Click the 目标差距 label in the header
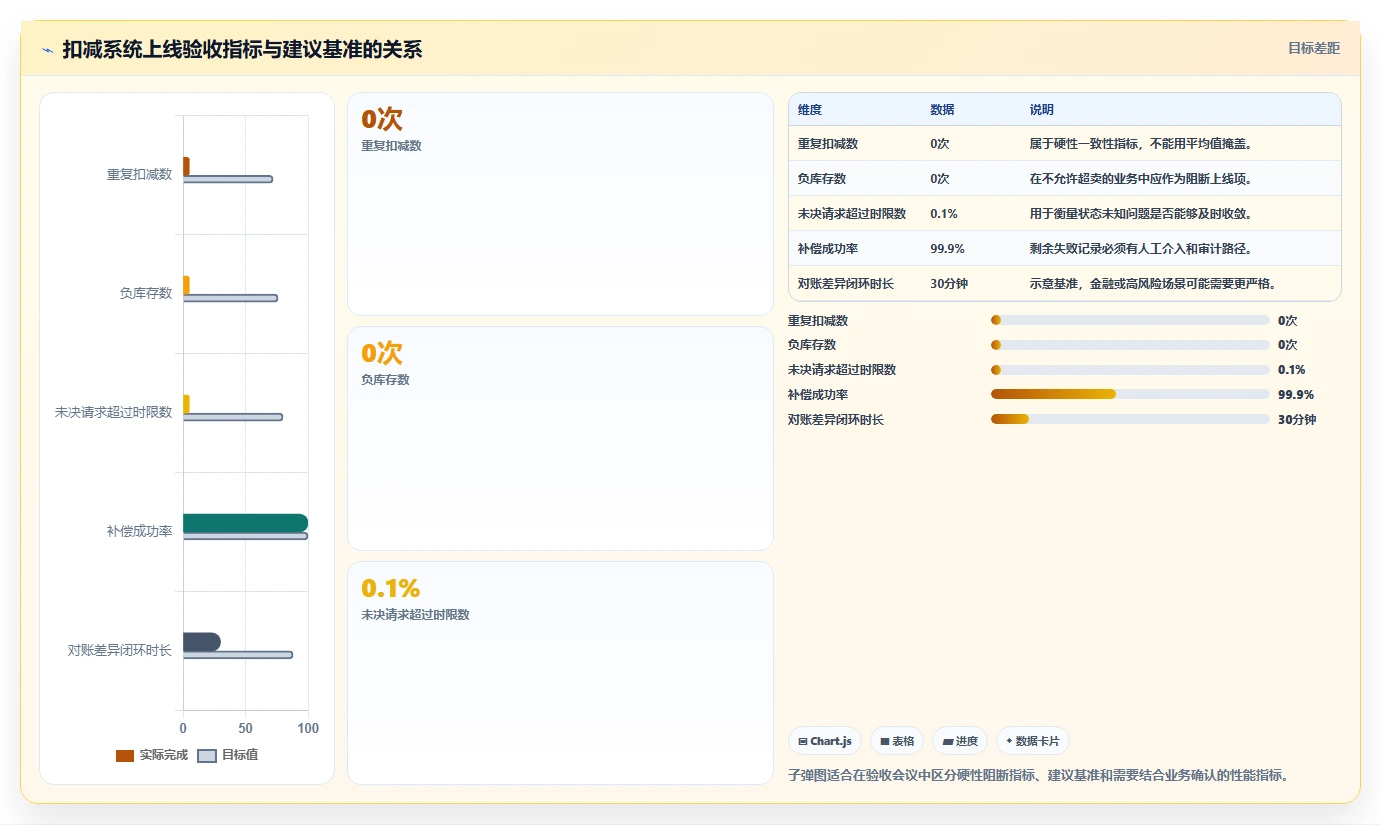1381x825 pixels. [x=1313, y=48]
